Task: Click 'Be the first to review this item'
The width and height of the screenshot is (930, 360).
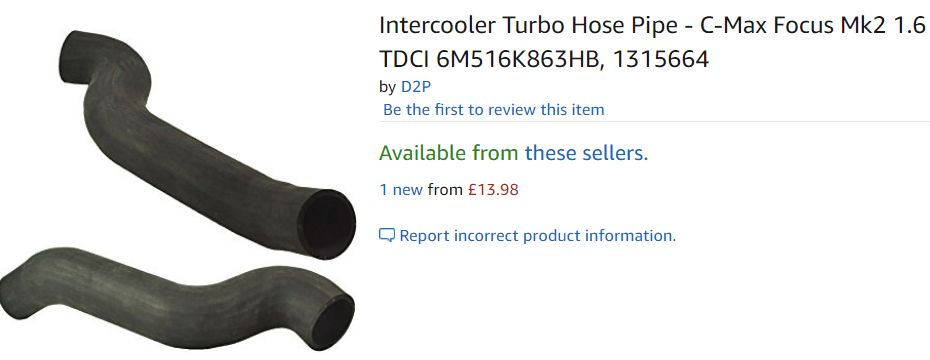Action: click(493, 110)
